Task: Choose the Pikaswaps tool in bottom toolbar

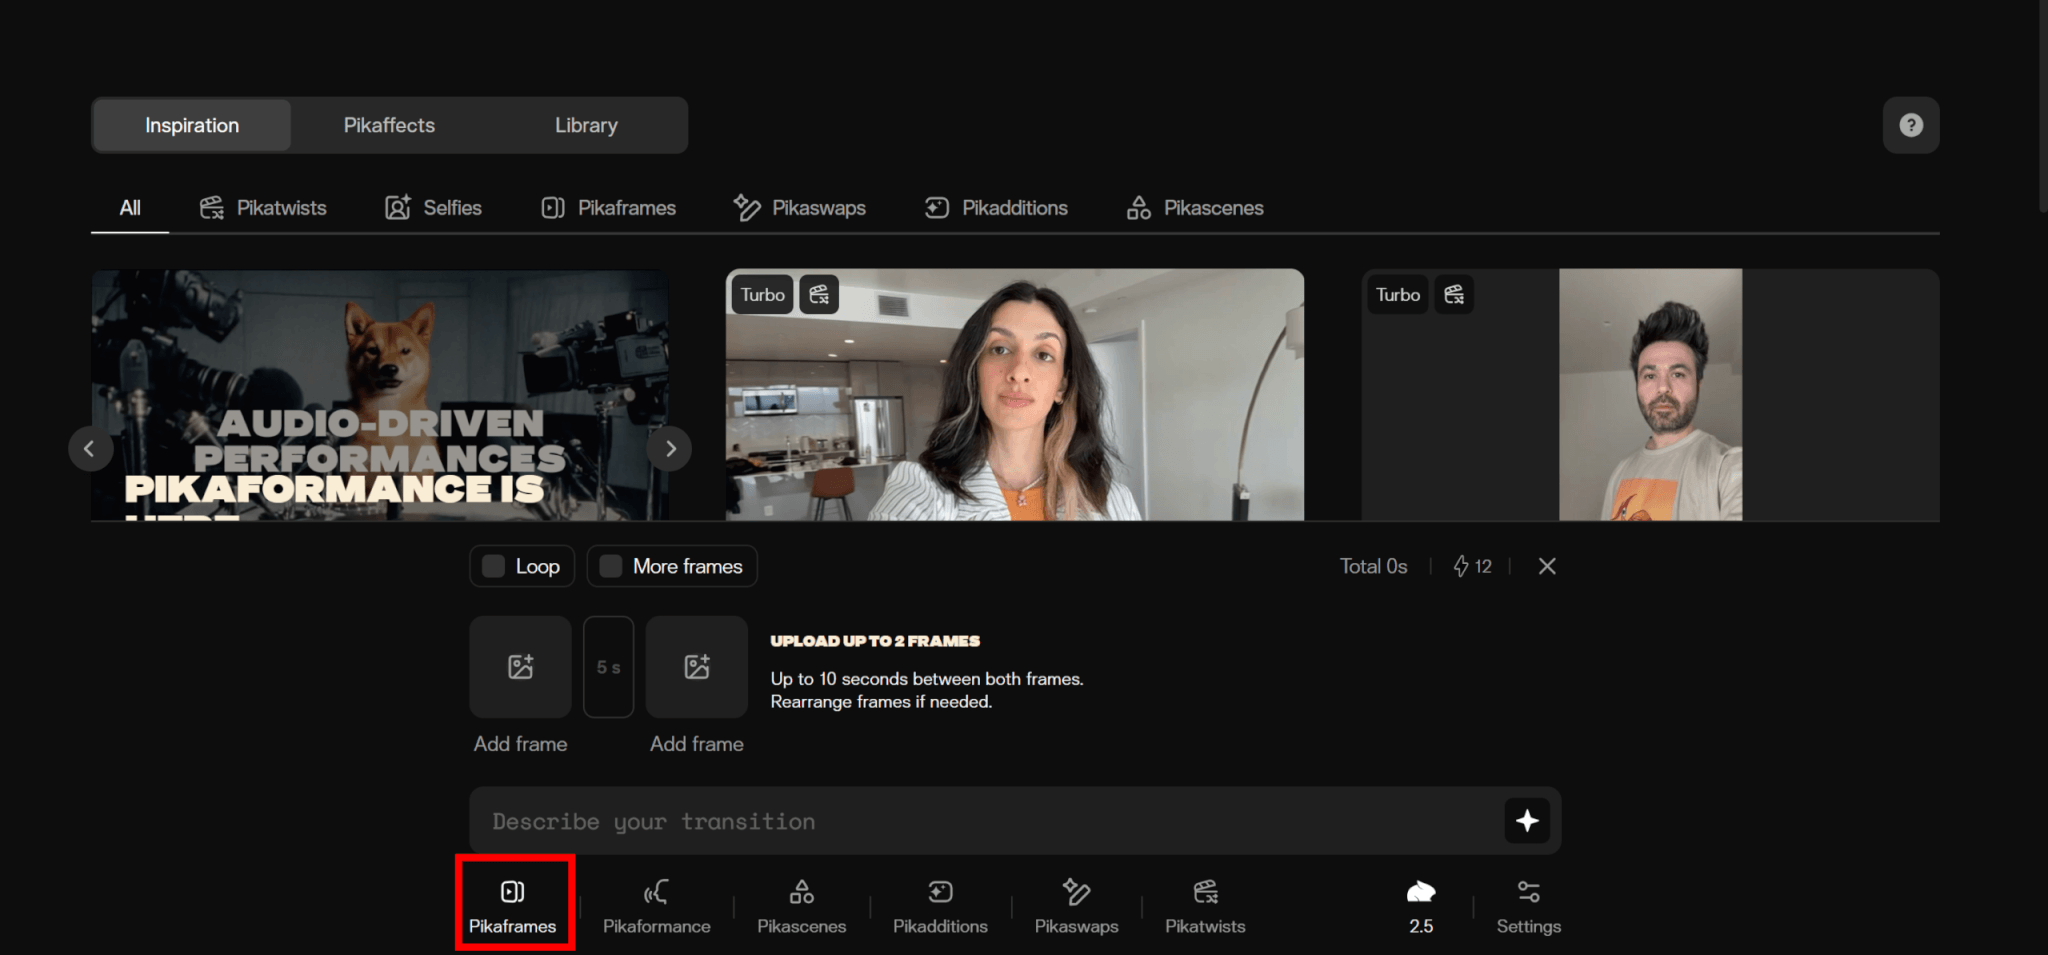Action: (x=1076, y=906)
